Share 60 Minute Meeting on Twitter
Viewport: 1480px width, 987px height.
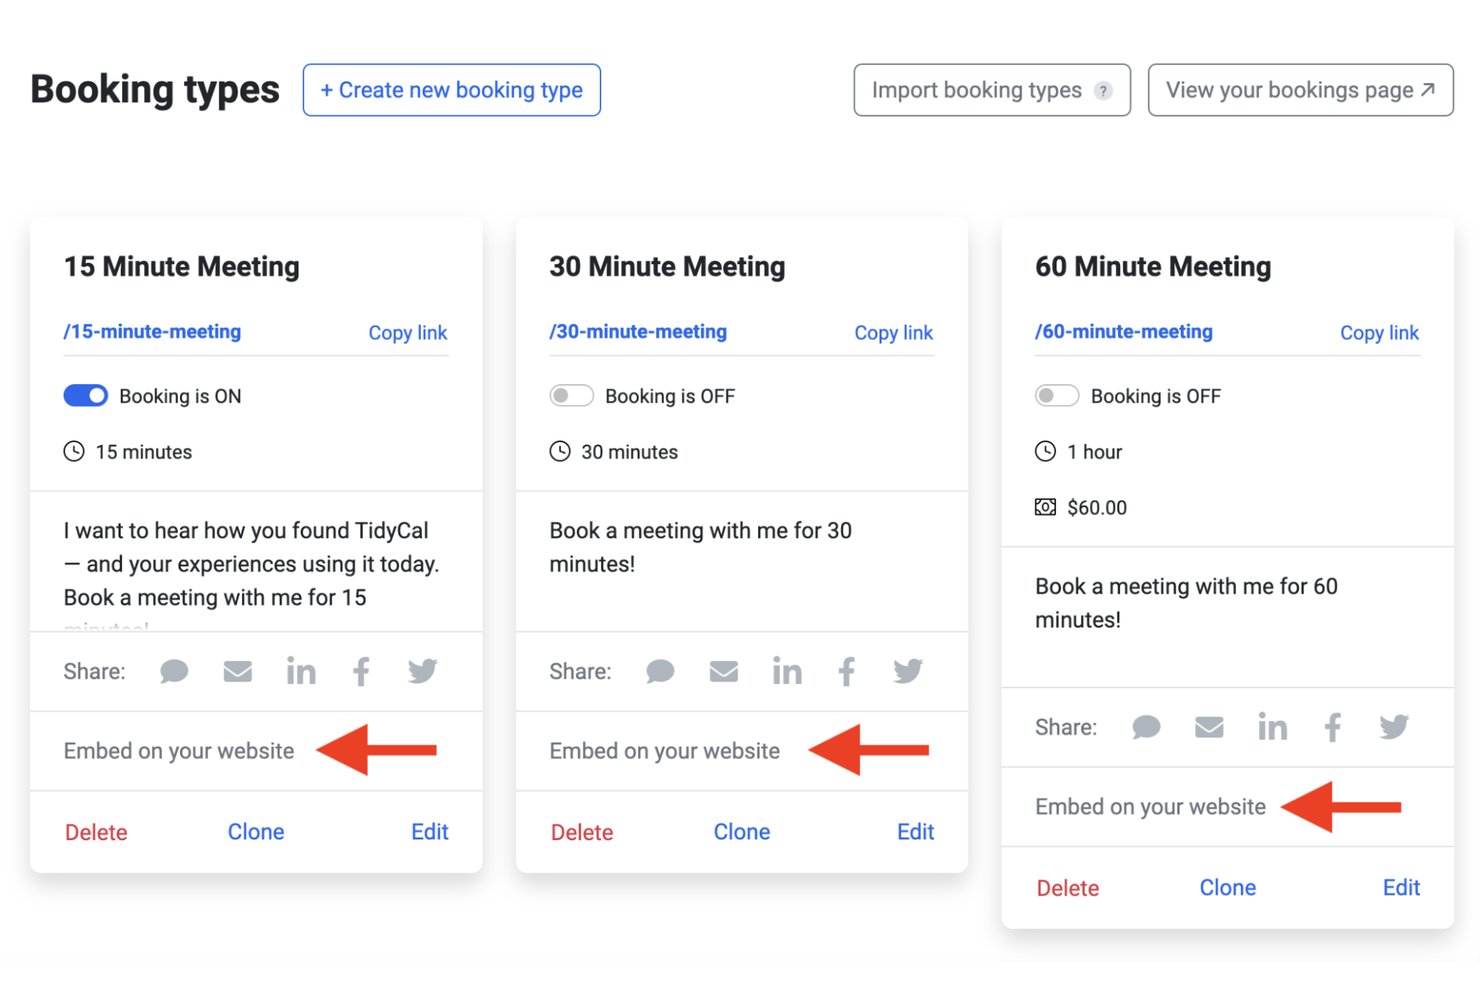[x=1394, y=727]
